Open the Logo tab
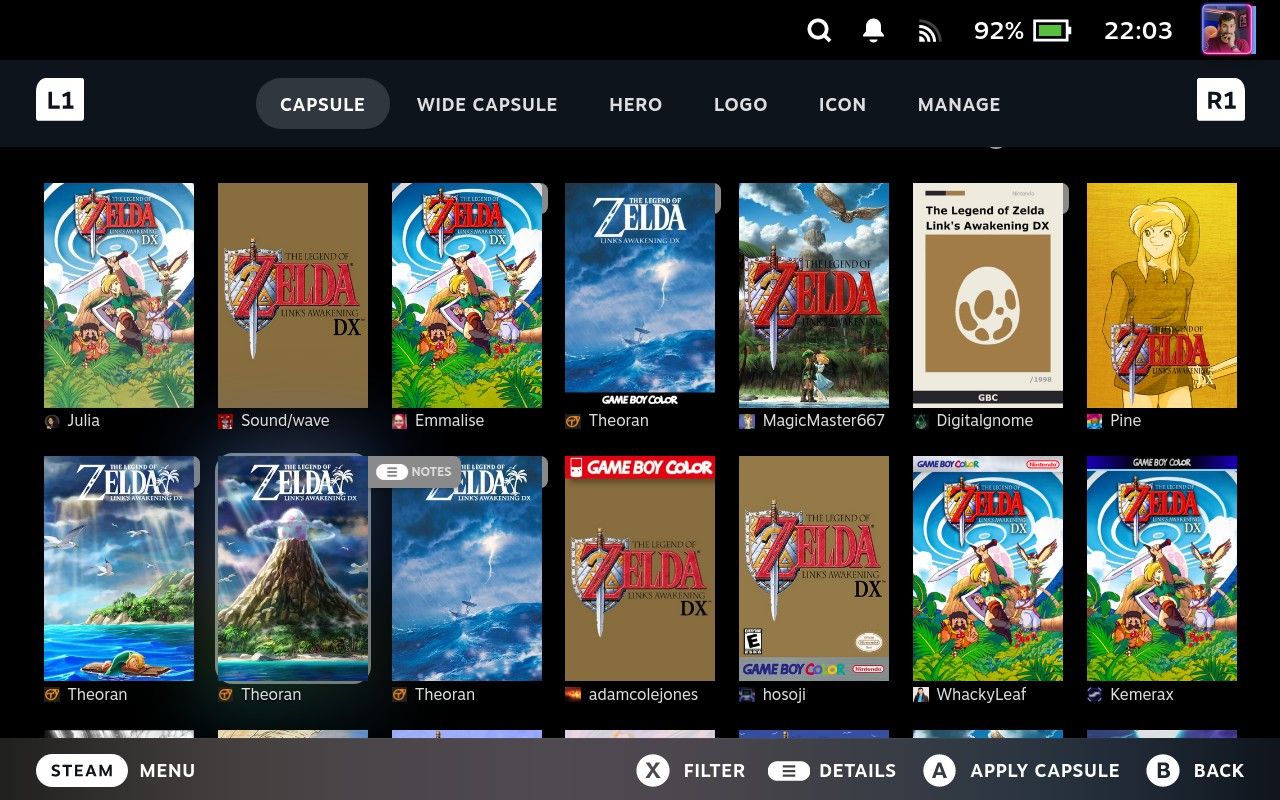The image size is (1280, 800). [x=741, y=104]
